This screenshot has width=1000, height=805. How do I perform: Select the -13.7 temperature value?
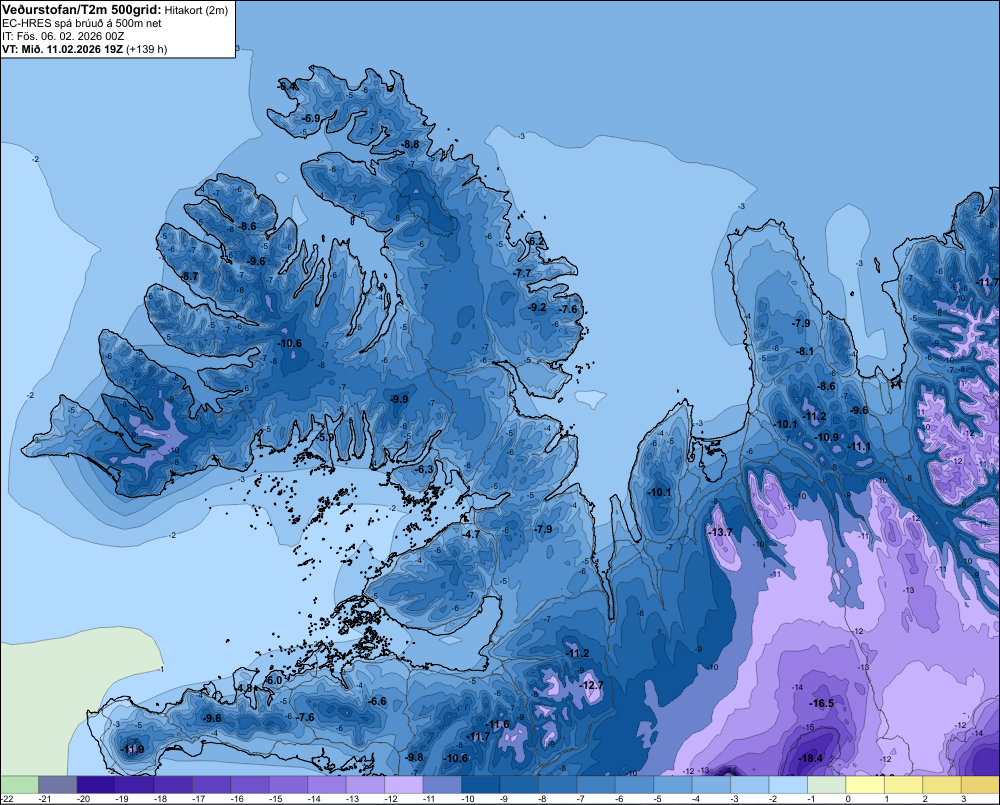[x=721, y=532]
